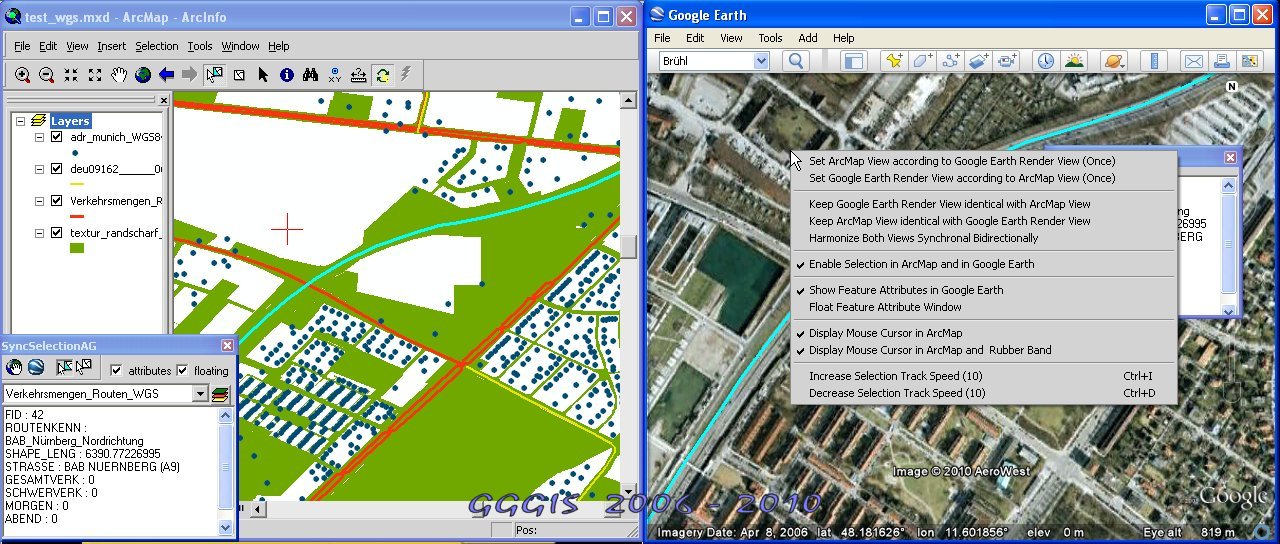Open the planet switcher icon in Google Earth
The height and width of the screenshot is (544, 1280).
pyautogui.click(x=1113, y=61)
